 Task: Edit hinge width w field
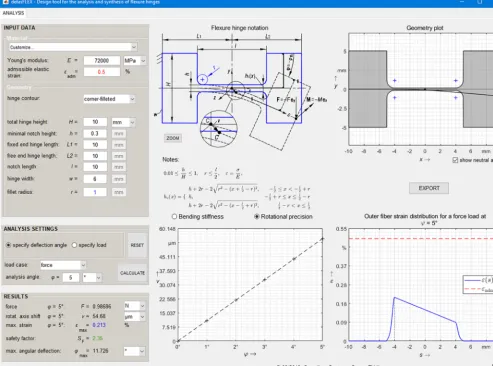[95, 179]
